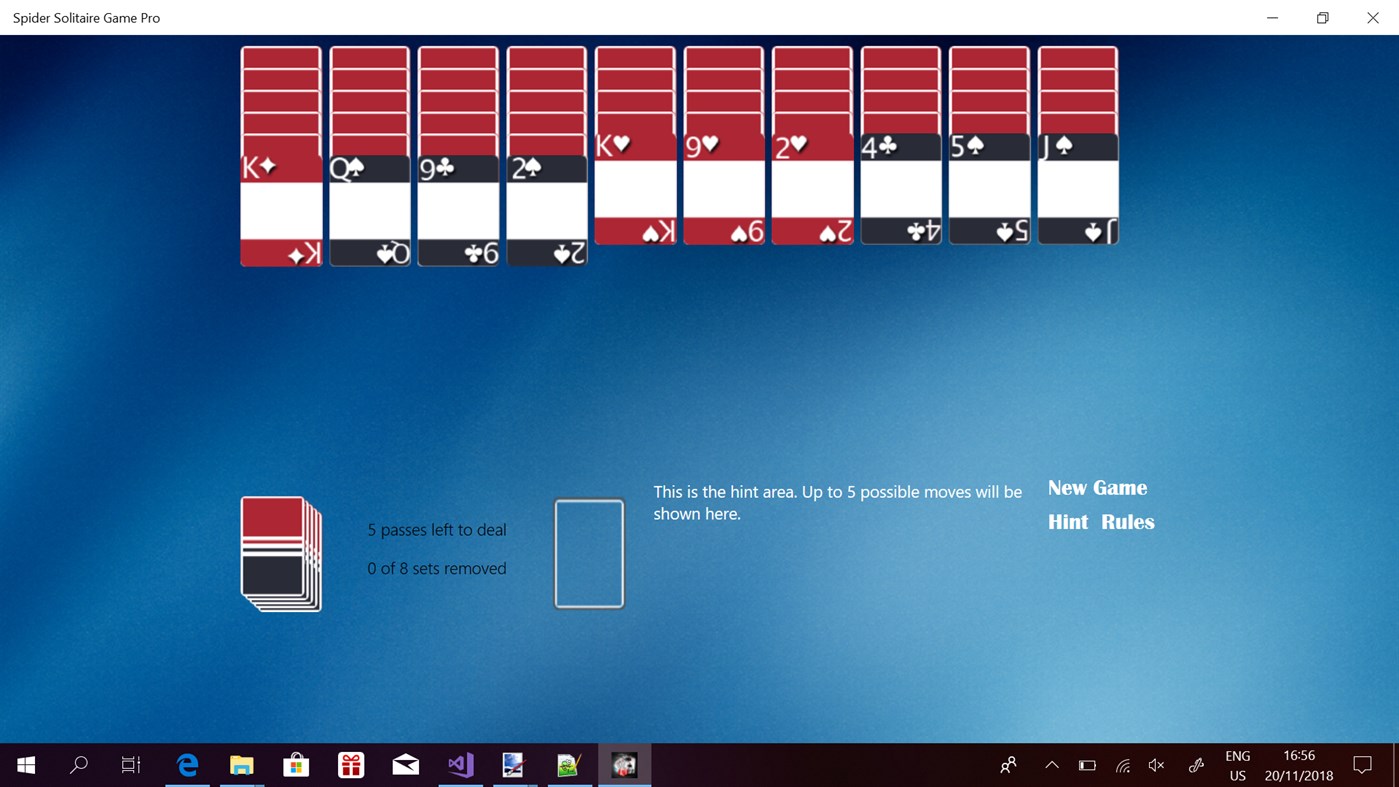The image size is (1399, 787).
Task: Expand hidden icons in the system tray
Action: click(1051, 764)
